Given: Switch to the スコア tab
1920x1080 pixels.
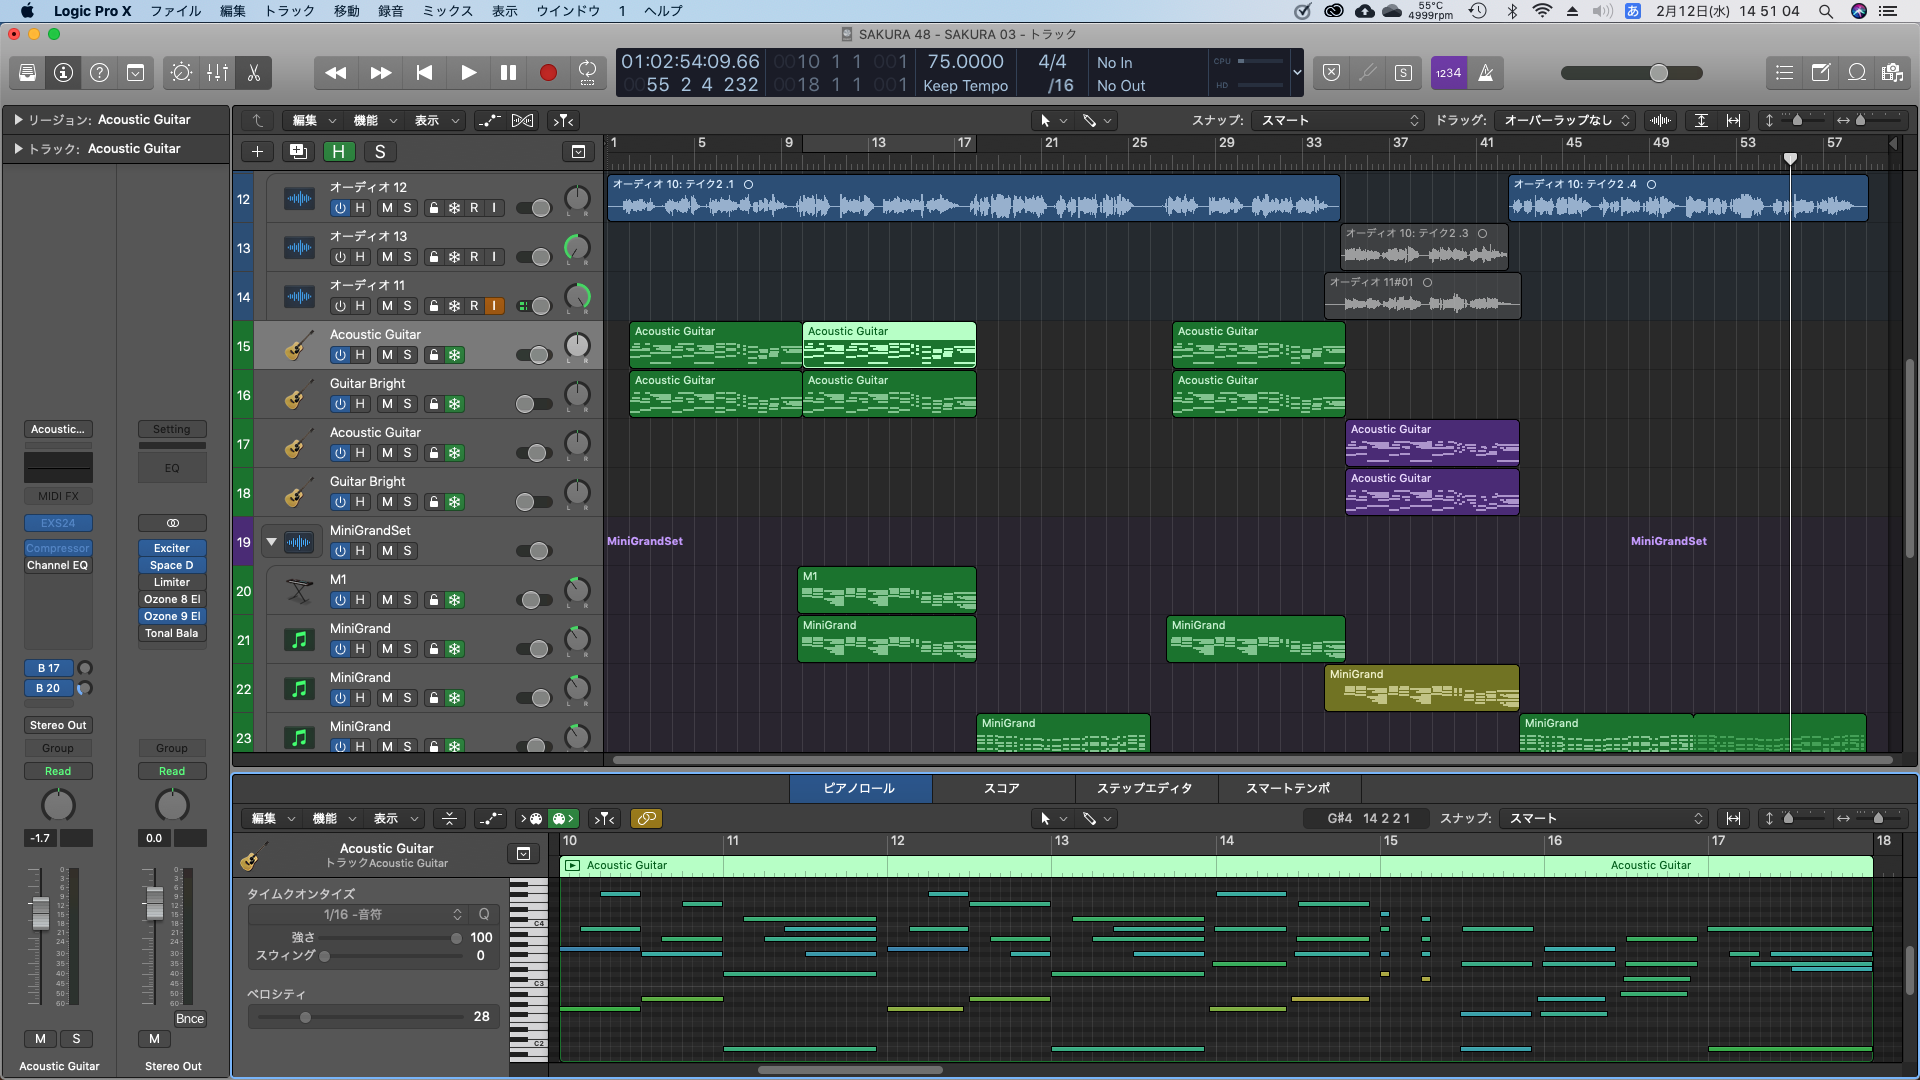Looking at the screenshot, I should coord(1003,788).
